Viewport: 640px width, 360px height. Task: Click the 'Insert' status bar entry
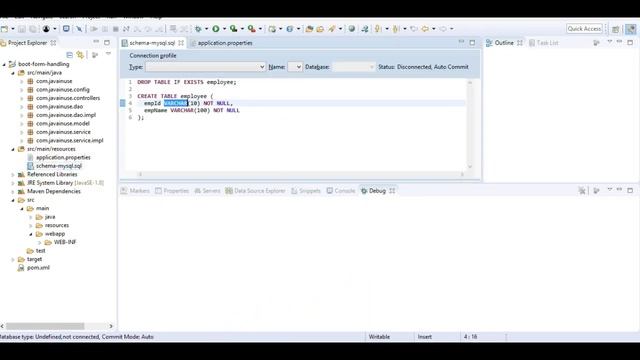tap(424, 337)
